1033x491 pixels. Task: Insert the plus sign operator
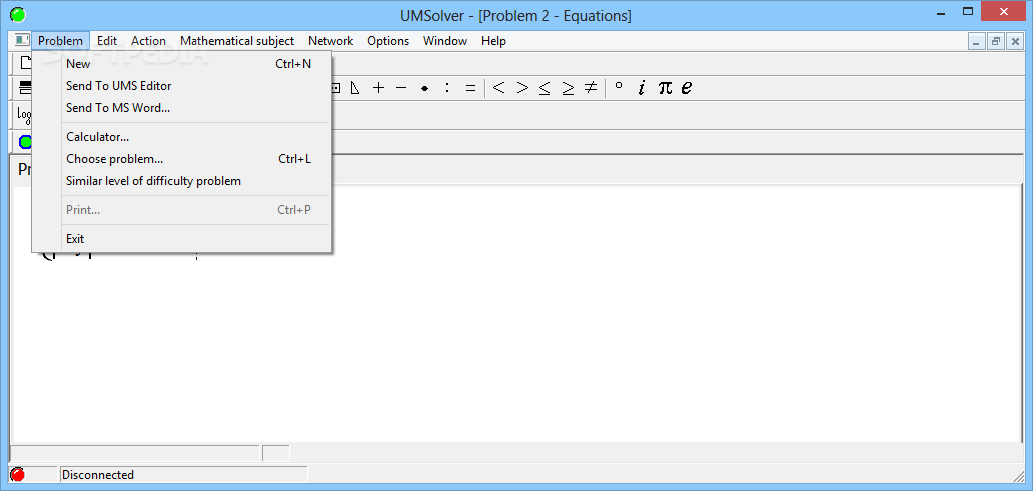[x=378, y=88]
